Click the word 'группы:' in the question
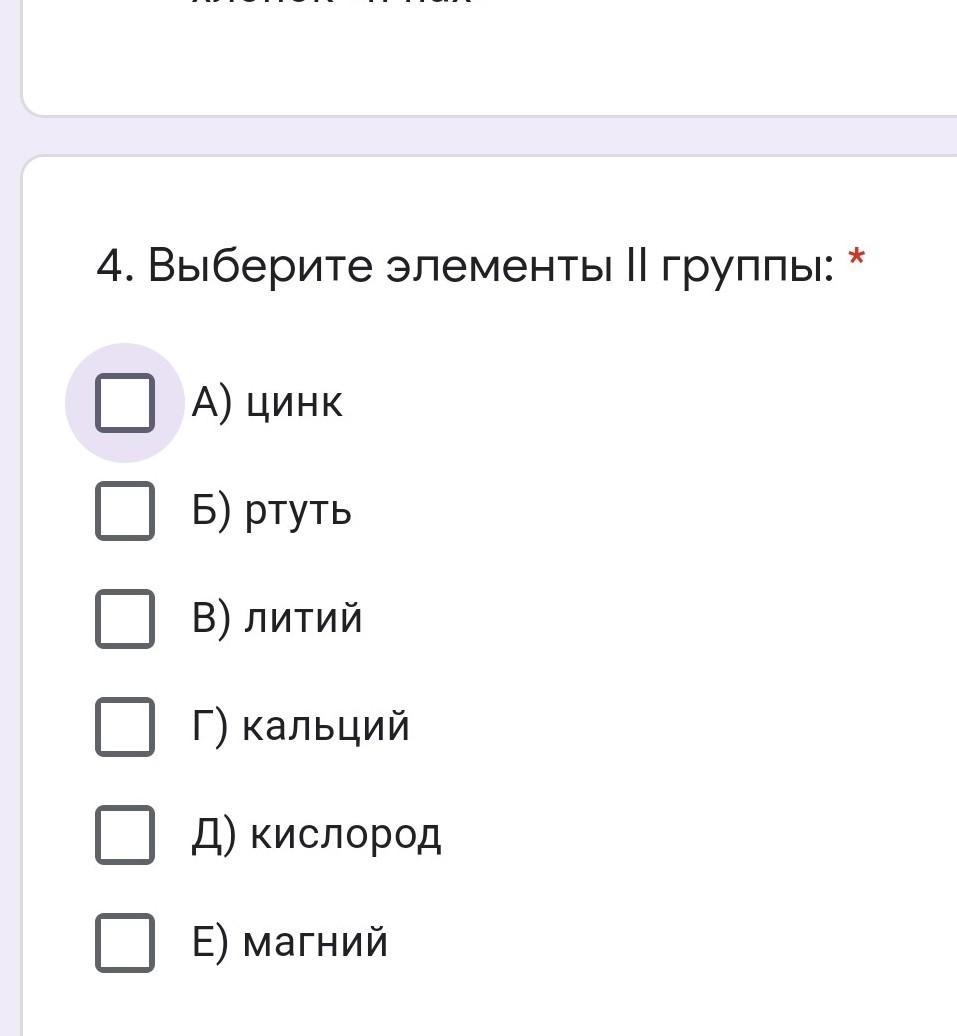 (x=747, y=268)
